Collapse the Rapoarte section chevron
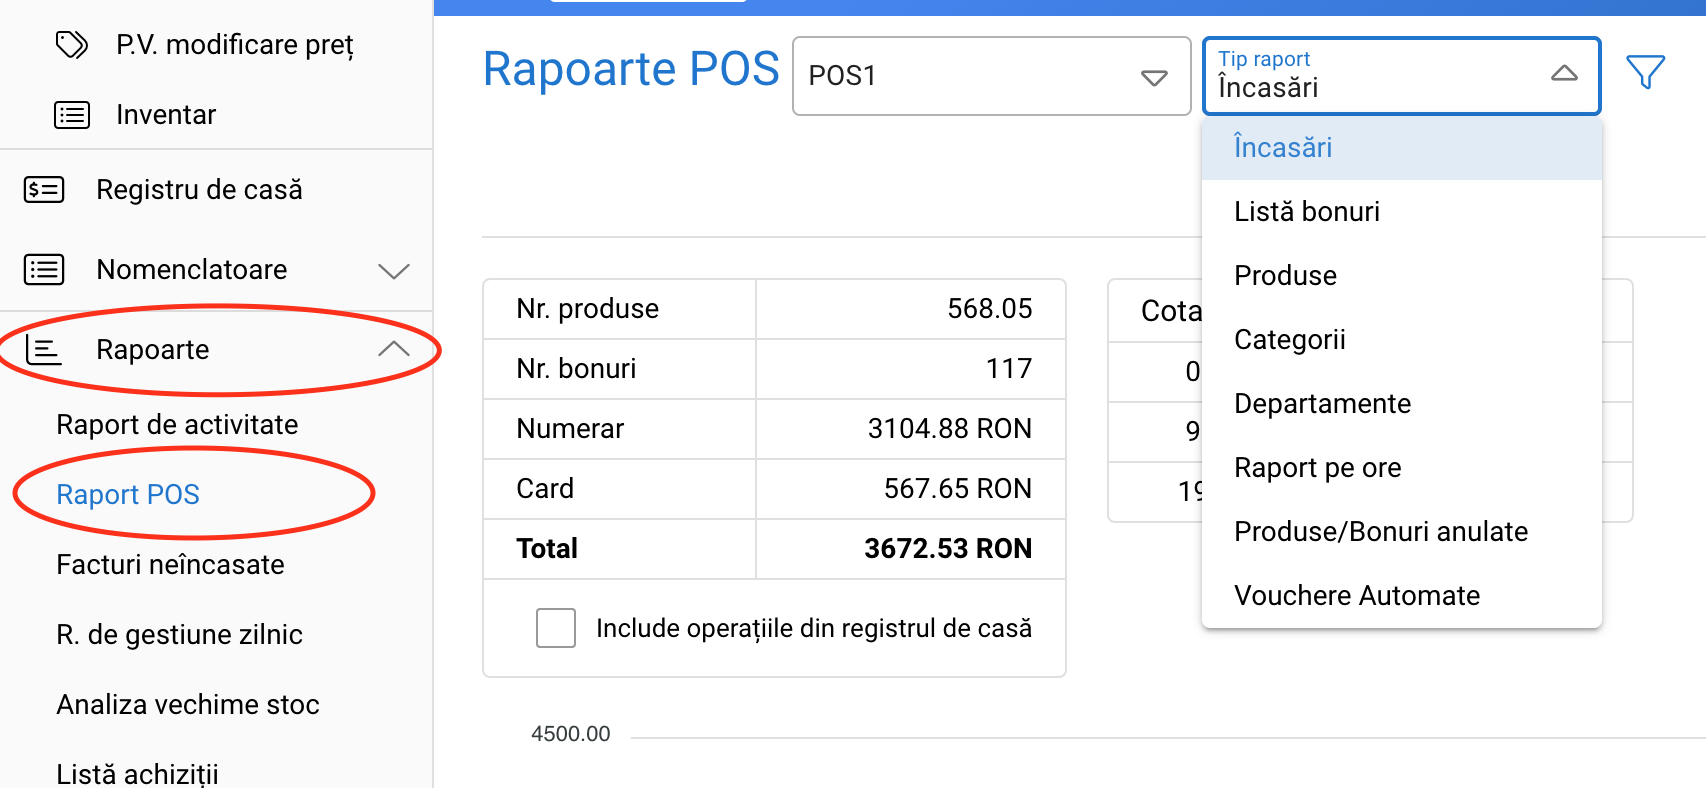This screenshot has width=1706, height=788. (x=394, y=349)
